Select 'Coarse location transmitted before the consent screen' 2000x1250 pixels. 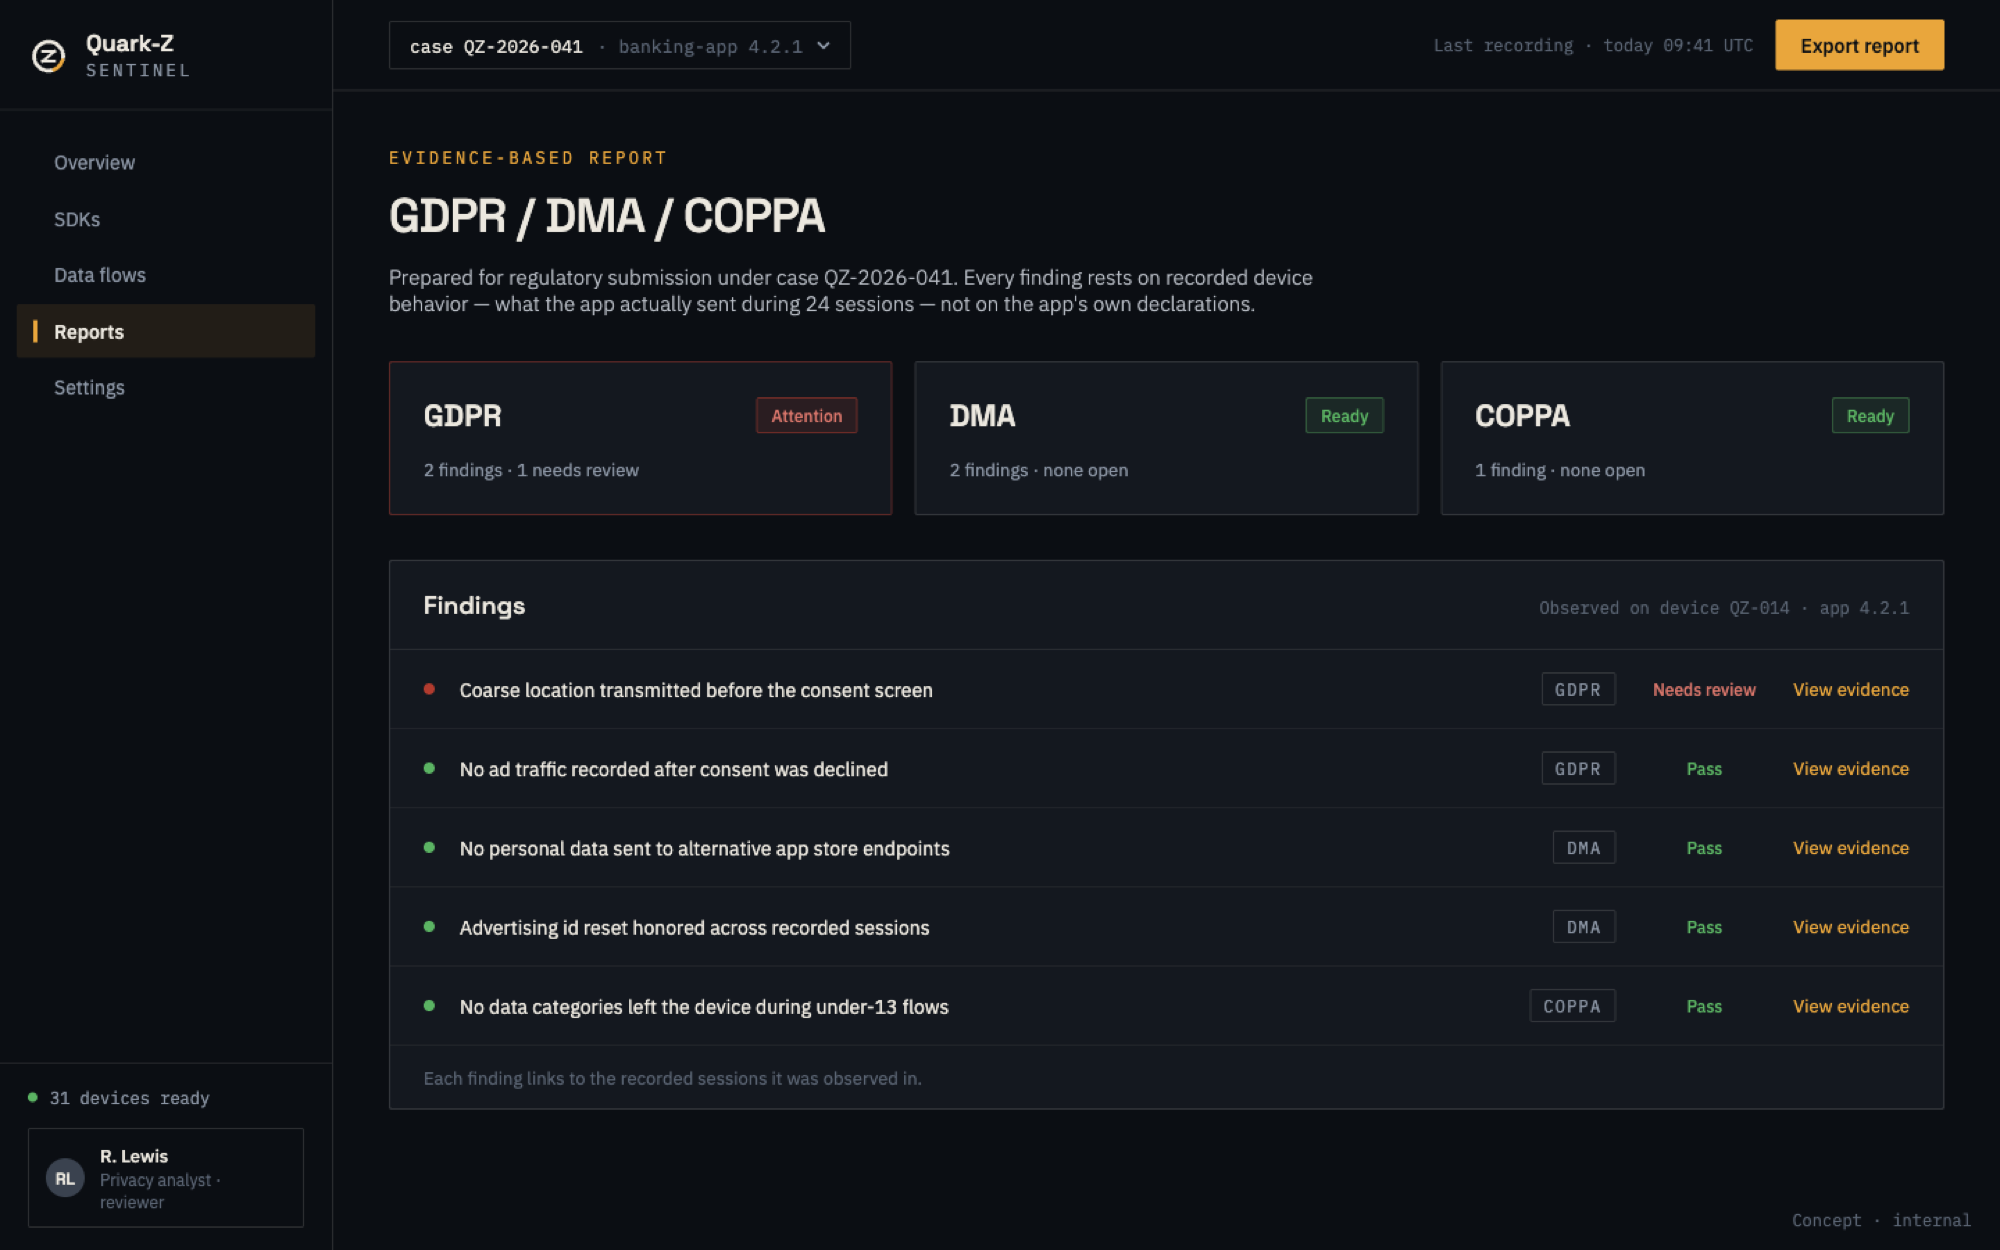pos(696,690)
